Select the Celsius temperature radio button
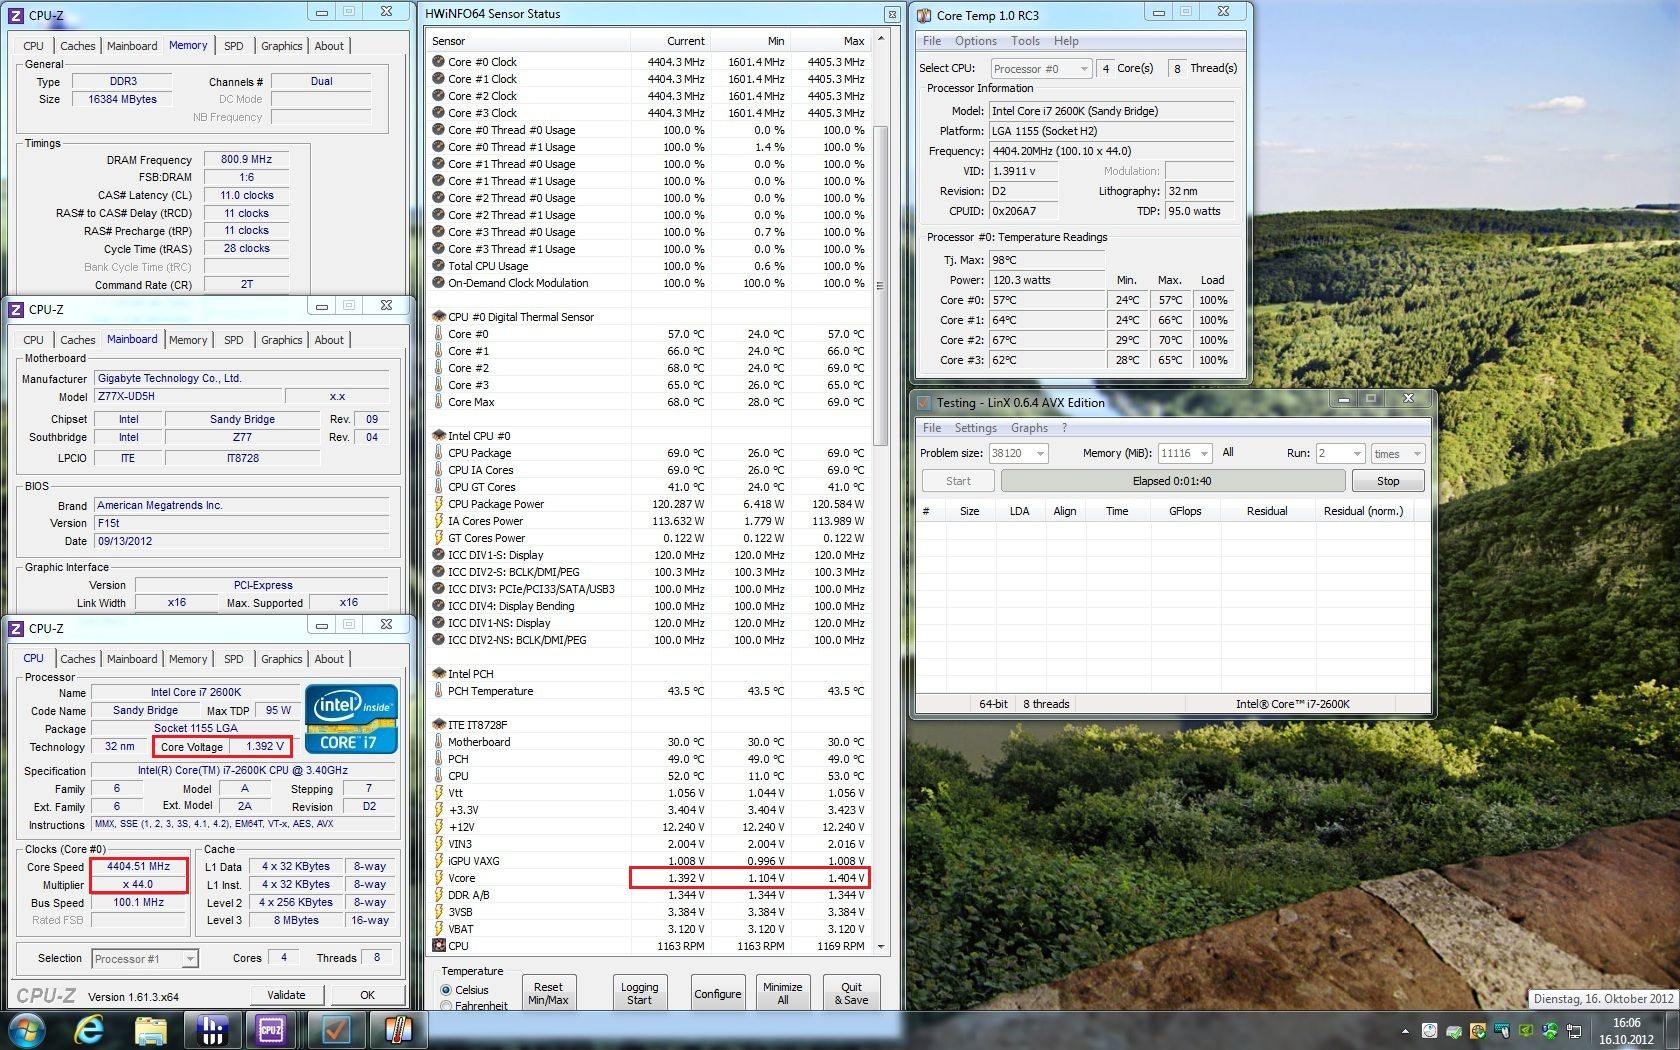This screenshot has width=1680, height=1050. click(x=446, y=990)
